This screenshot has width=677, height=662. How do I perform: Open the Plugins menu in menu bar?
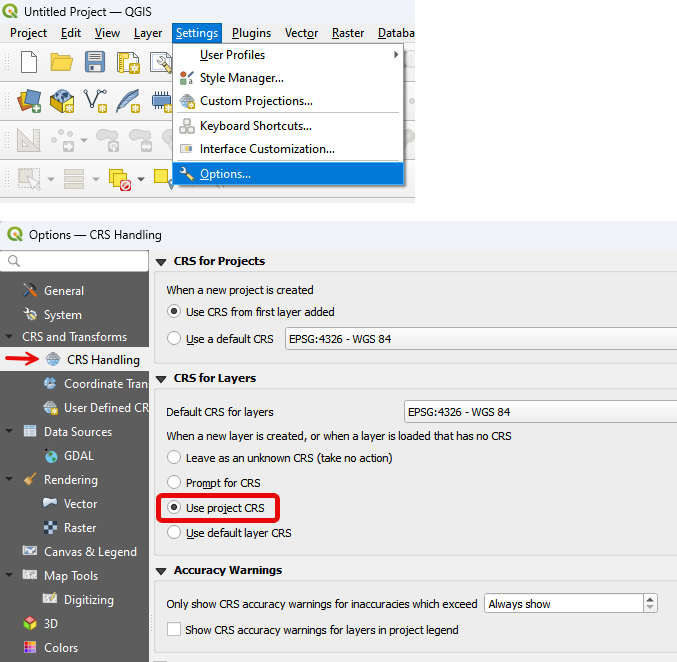(x=251, y=33)
